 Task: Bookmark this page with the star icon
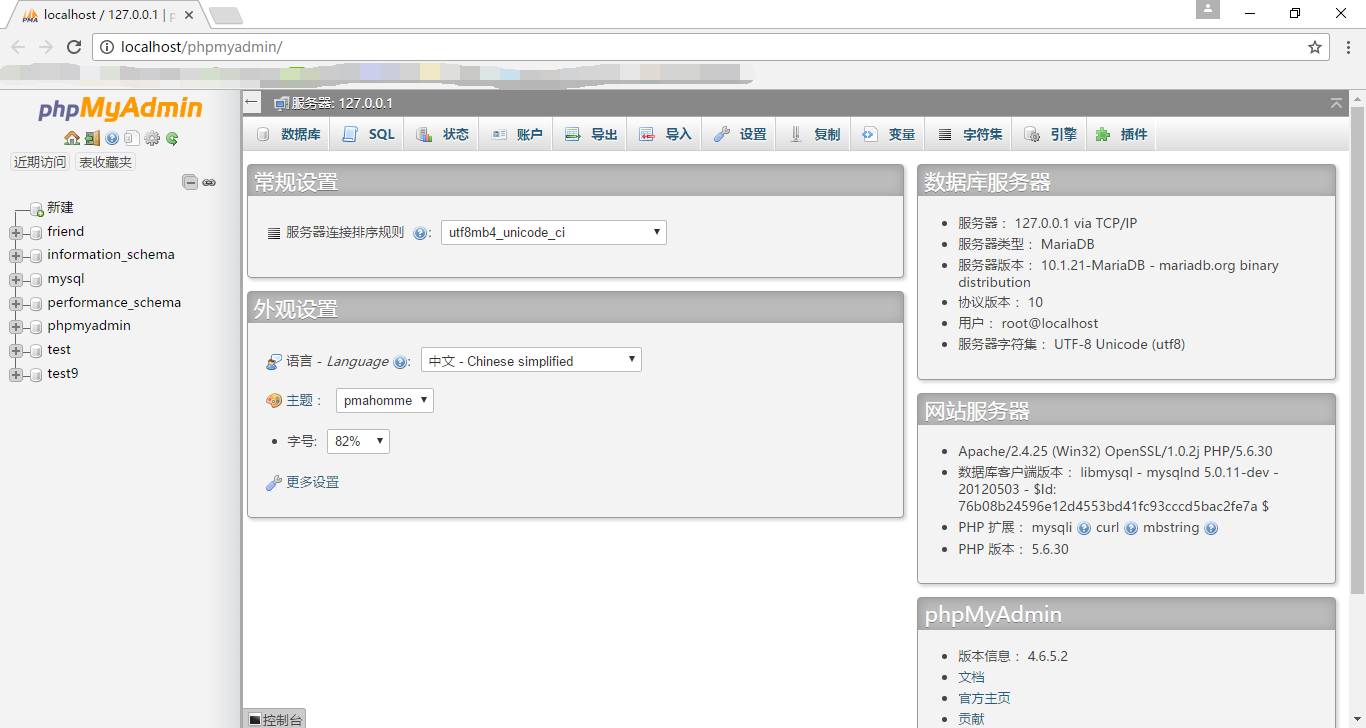pyautogui.click(x=1315, y=47)
